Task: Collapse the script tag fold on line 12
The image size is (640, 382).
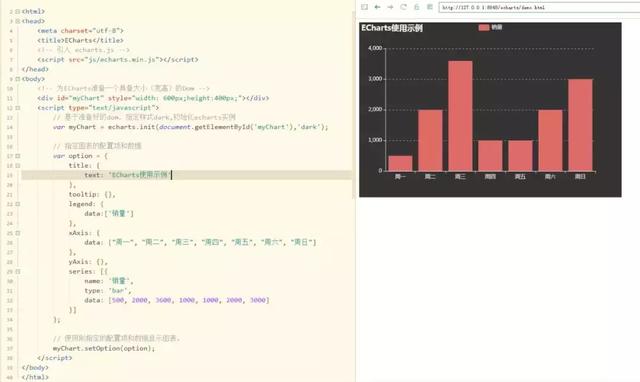Action: (18, 108)
